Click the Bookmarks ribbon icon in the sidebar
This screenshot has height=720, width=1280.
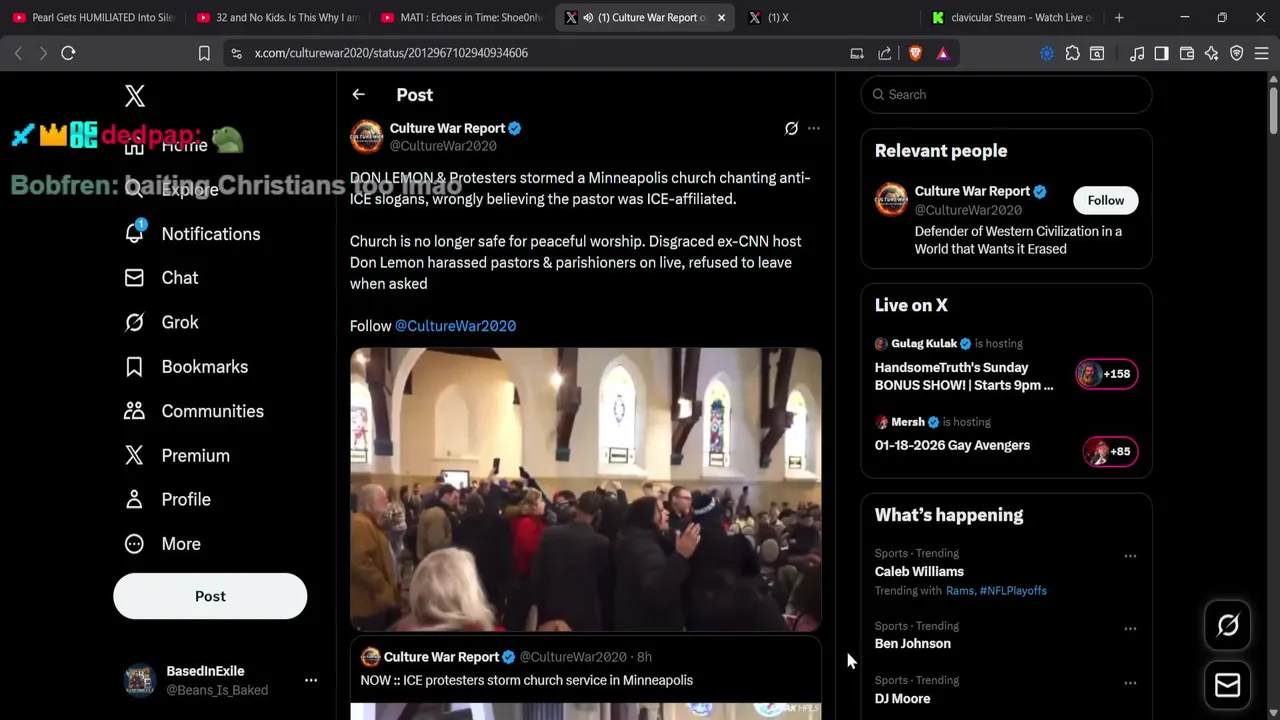(x=134, y=367)
